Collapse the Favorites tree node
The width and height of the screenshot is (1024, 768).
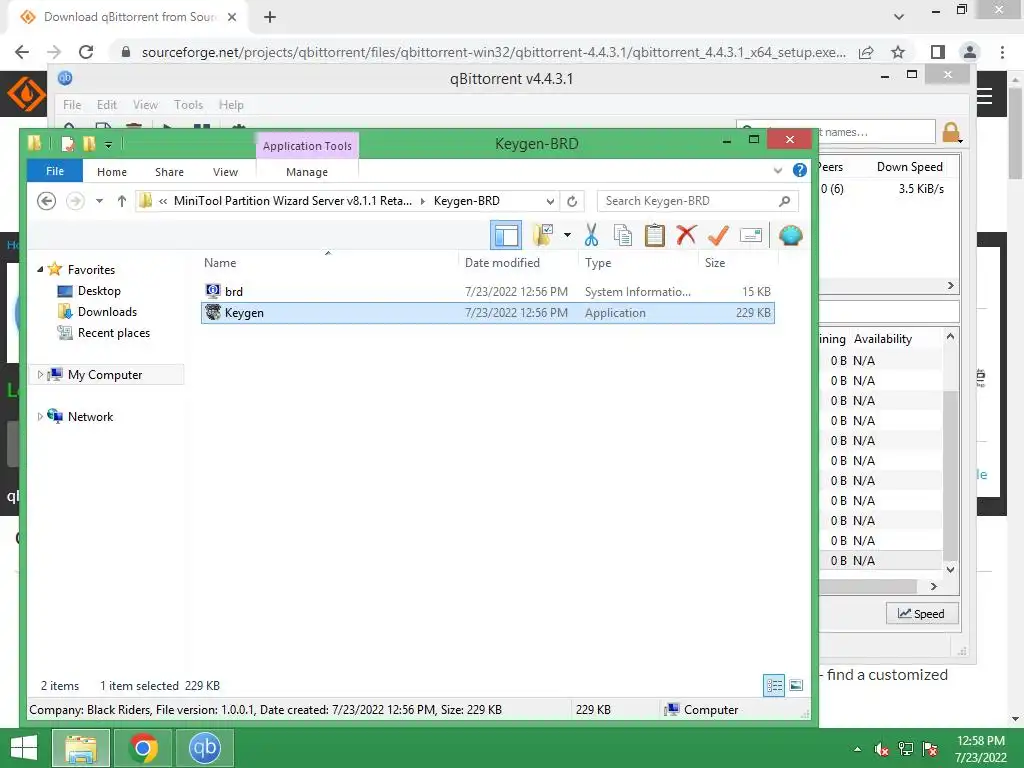coord(40,269)
